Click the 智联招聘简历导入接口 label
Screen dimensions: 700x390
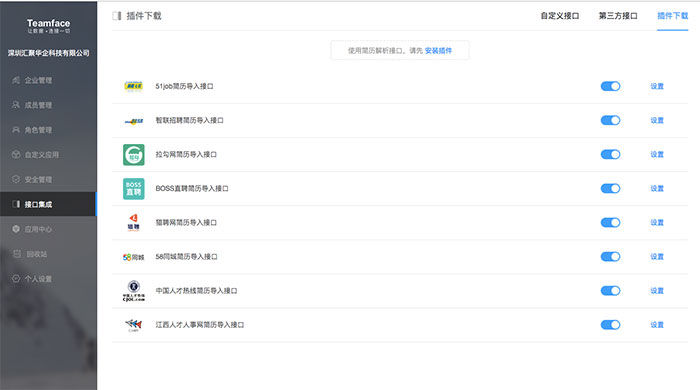point(189,120)
